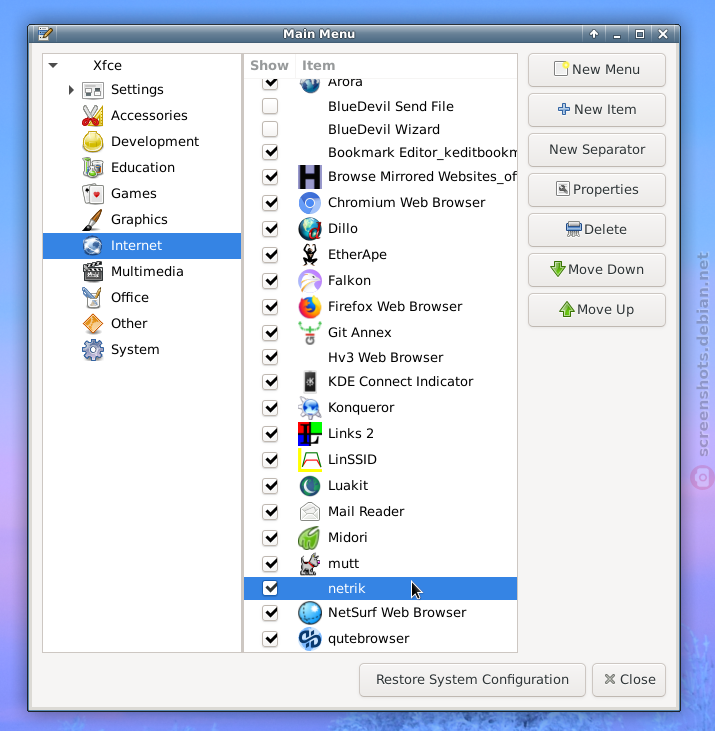
Task: Click the Luakit moon icon
Action: (x=310, y=486)
